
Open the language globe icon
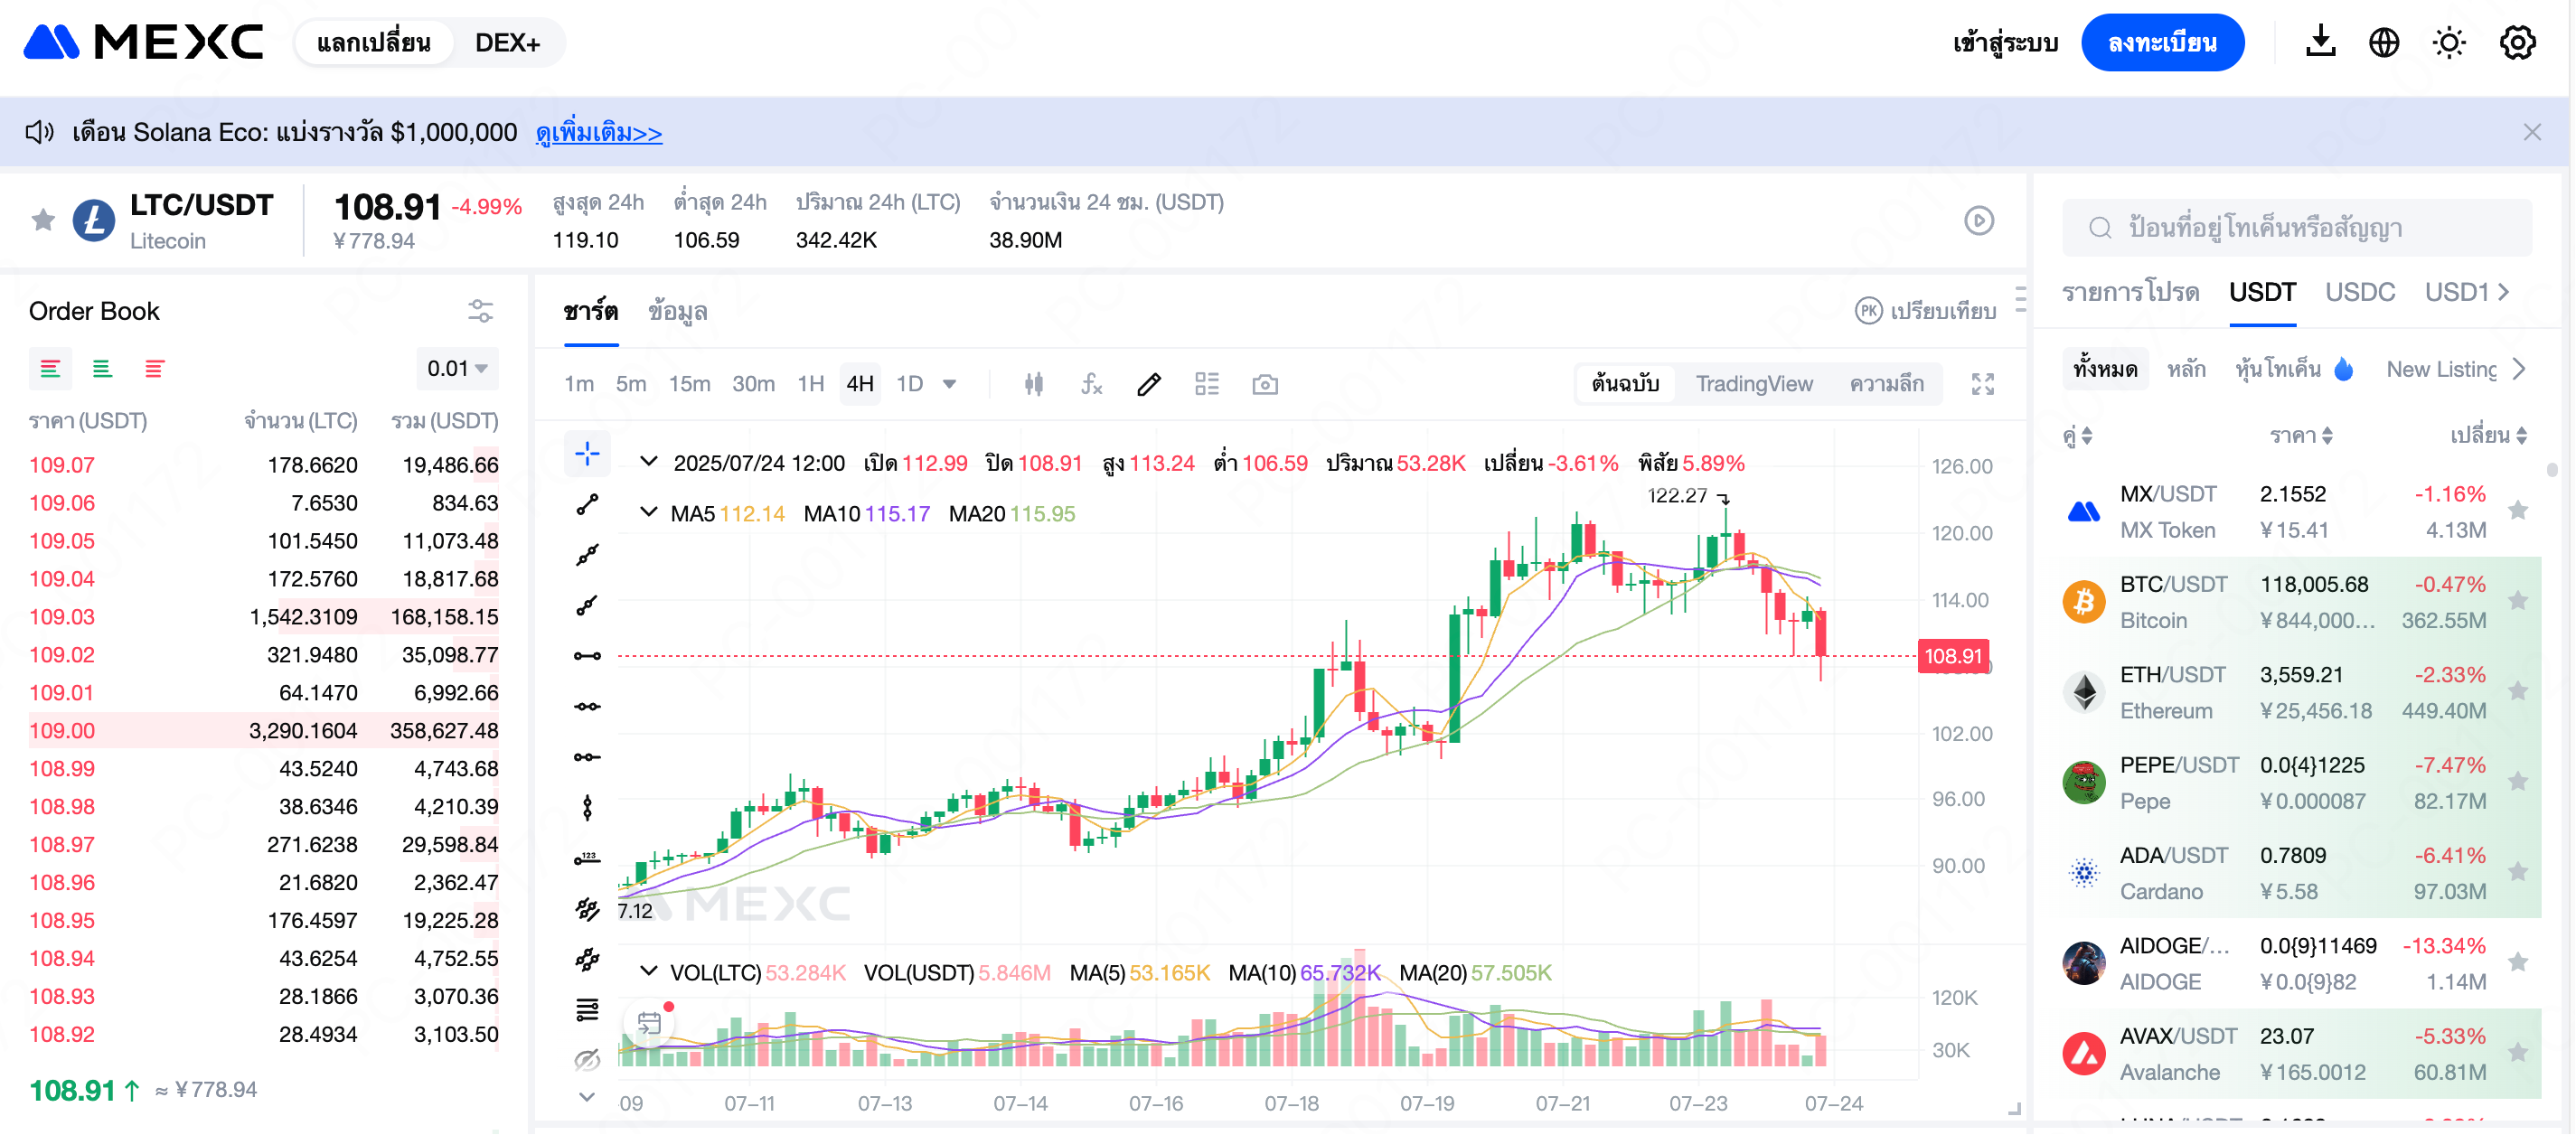pos(2384,43)
